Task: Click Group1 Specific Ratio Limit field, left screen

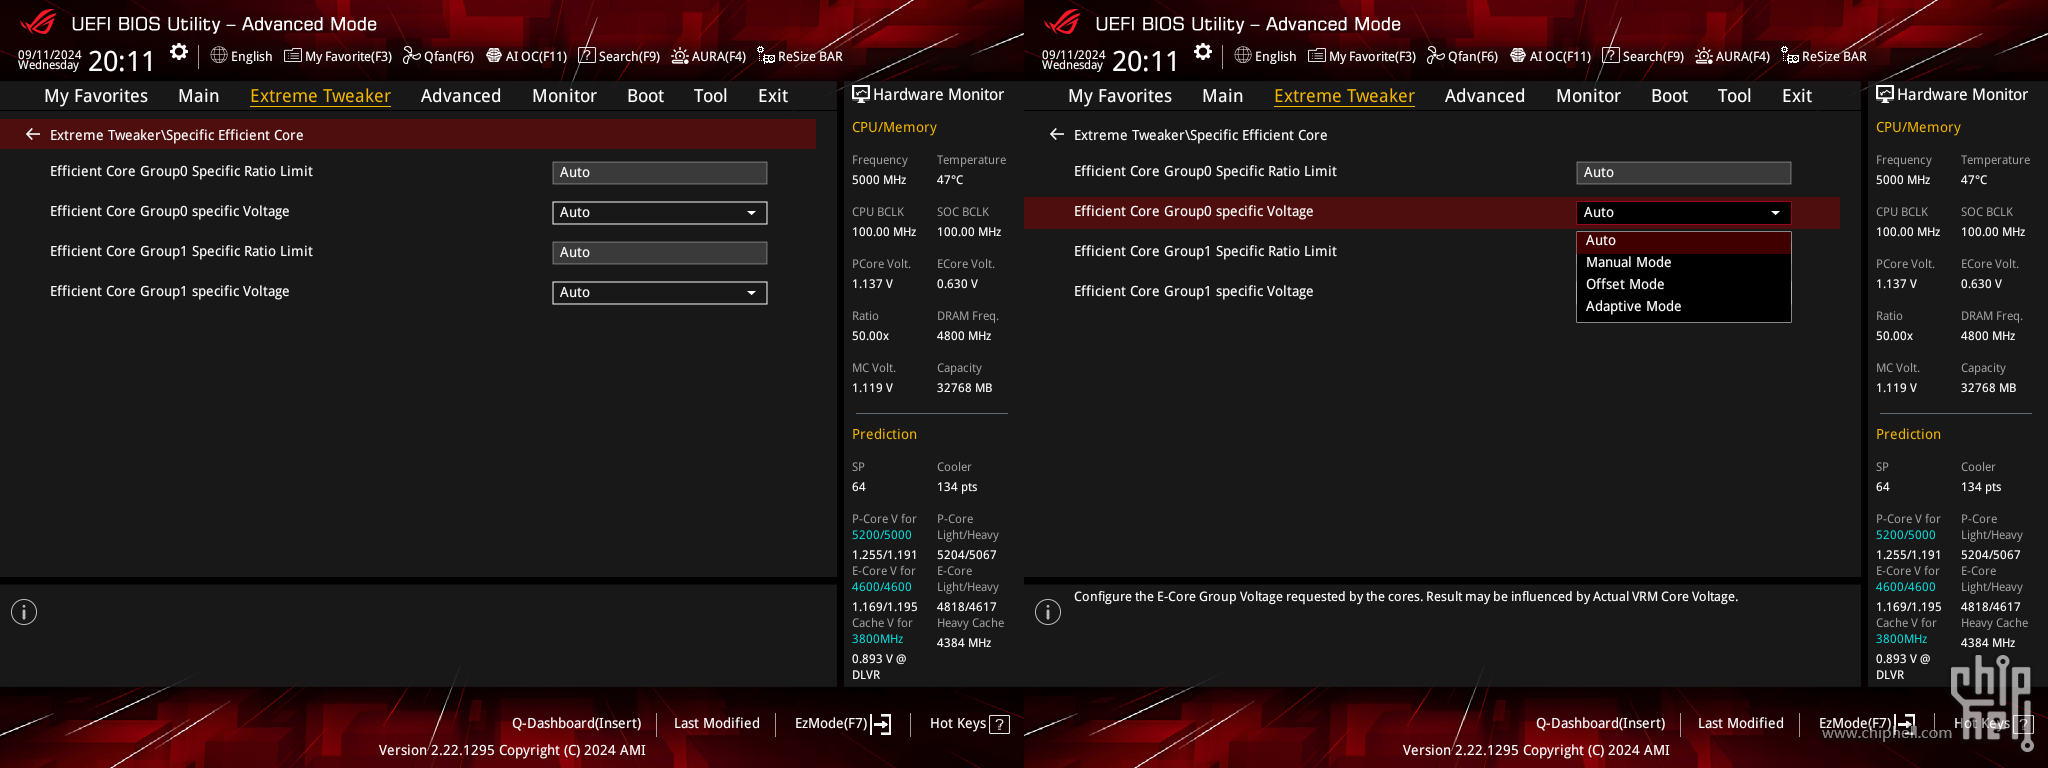Action: click(x=660, y=253)
